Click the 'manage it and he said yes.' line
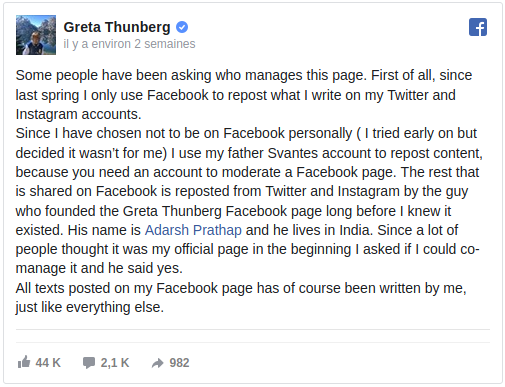505x387 pixels. tap(99, 268)
